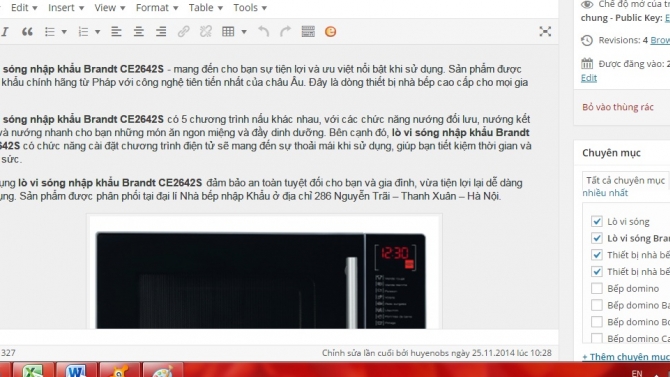The height and width of the screenshot is (377, 670).
Task: Edit the publish date link
Action: point(588,78)
